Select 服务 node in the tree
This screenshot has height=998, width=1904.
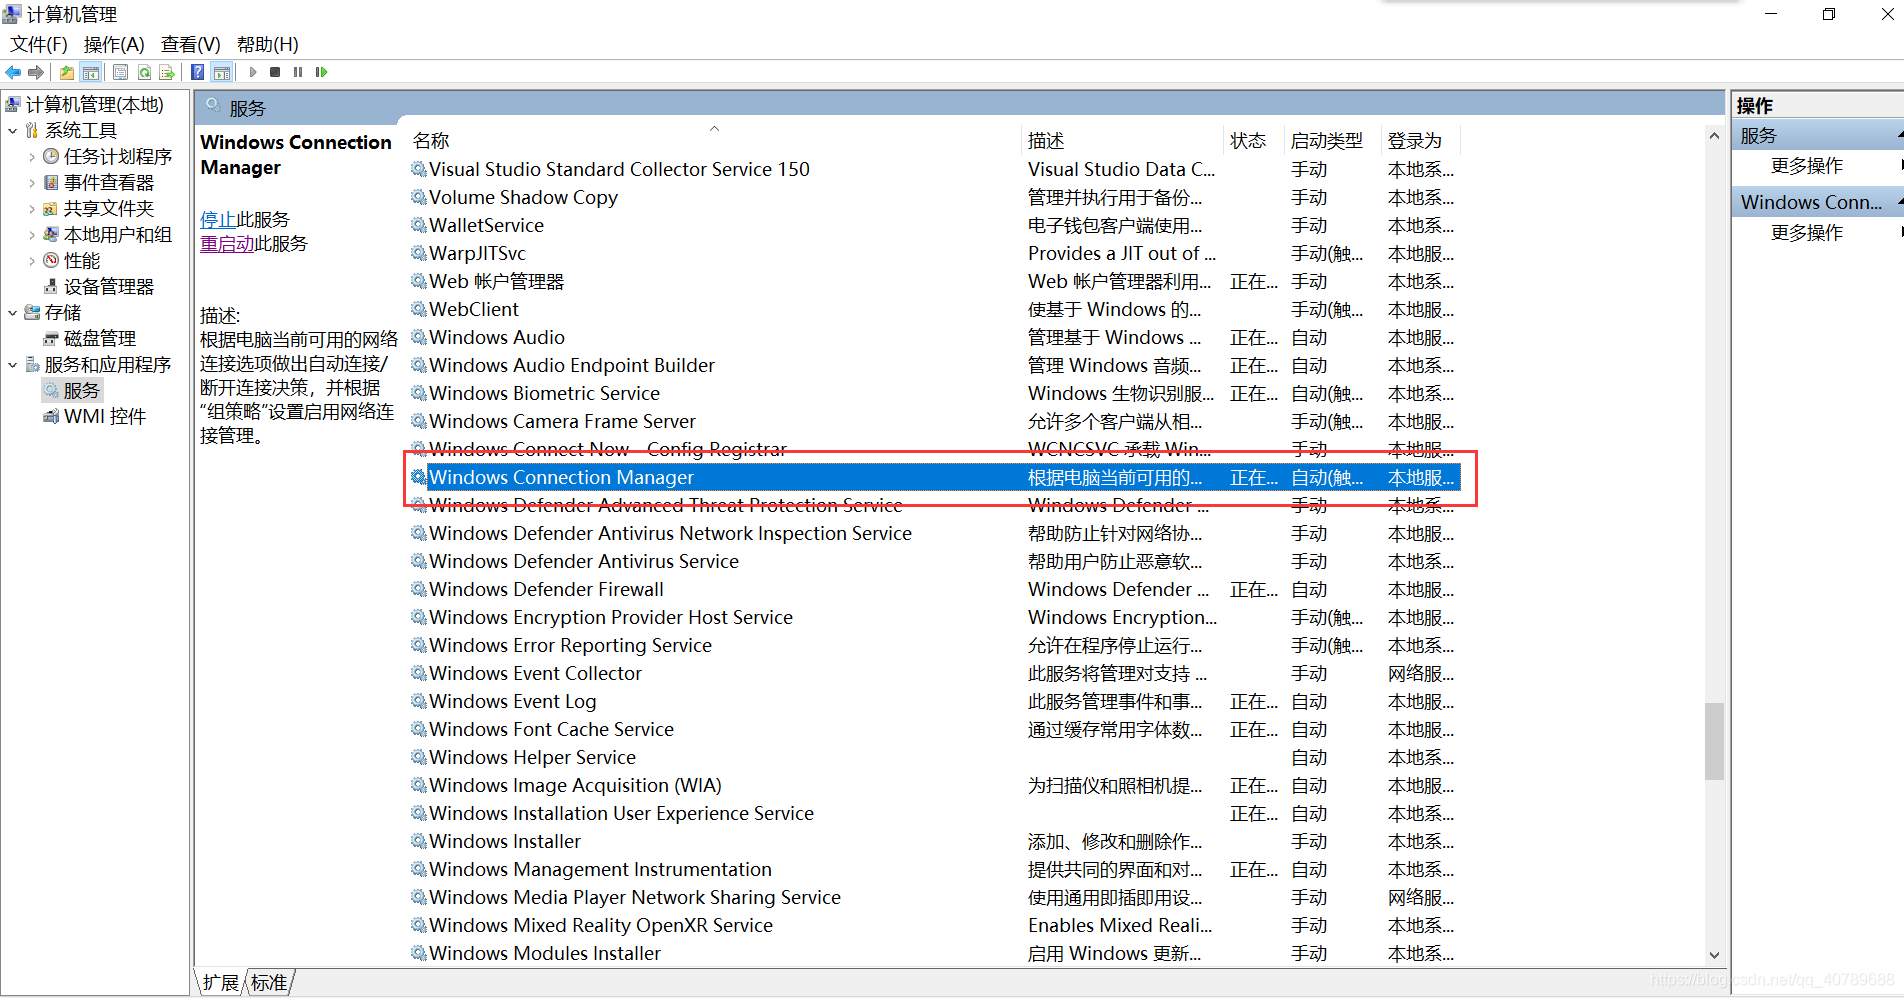click(x=81, y=390)
